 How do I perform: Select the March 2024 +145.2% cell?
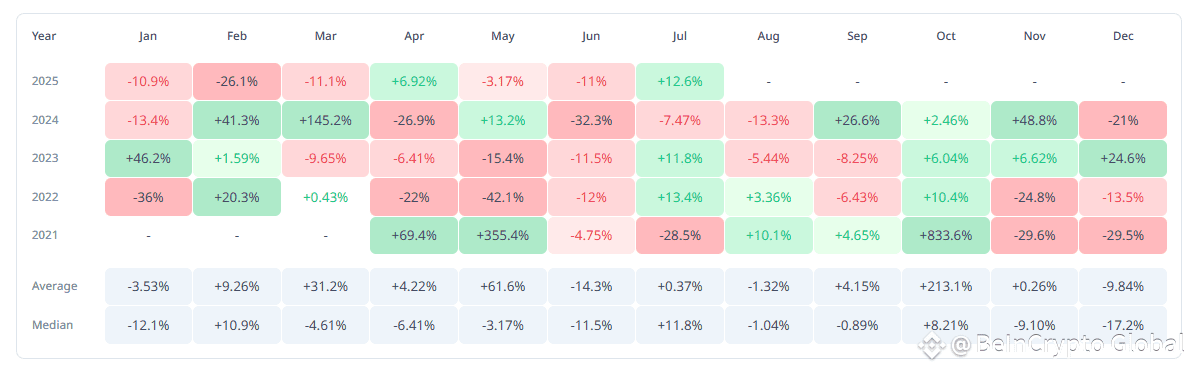[325, 120]
